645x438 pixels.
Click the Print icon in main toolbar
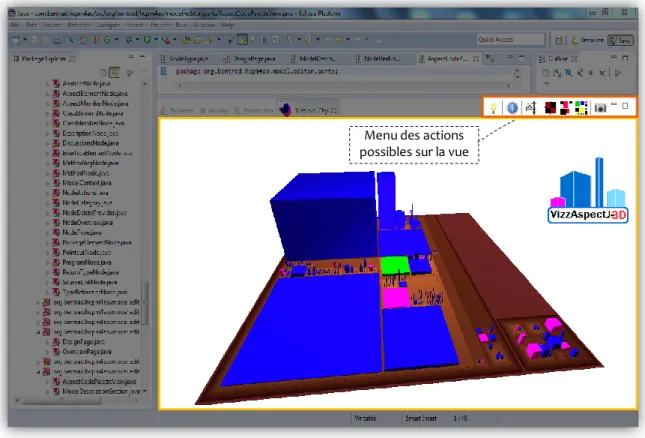point(57,40)
